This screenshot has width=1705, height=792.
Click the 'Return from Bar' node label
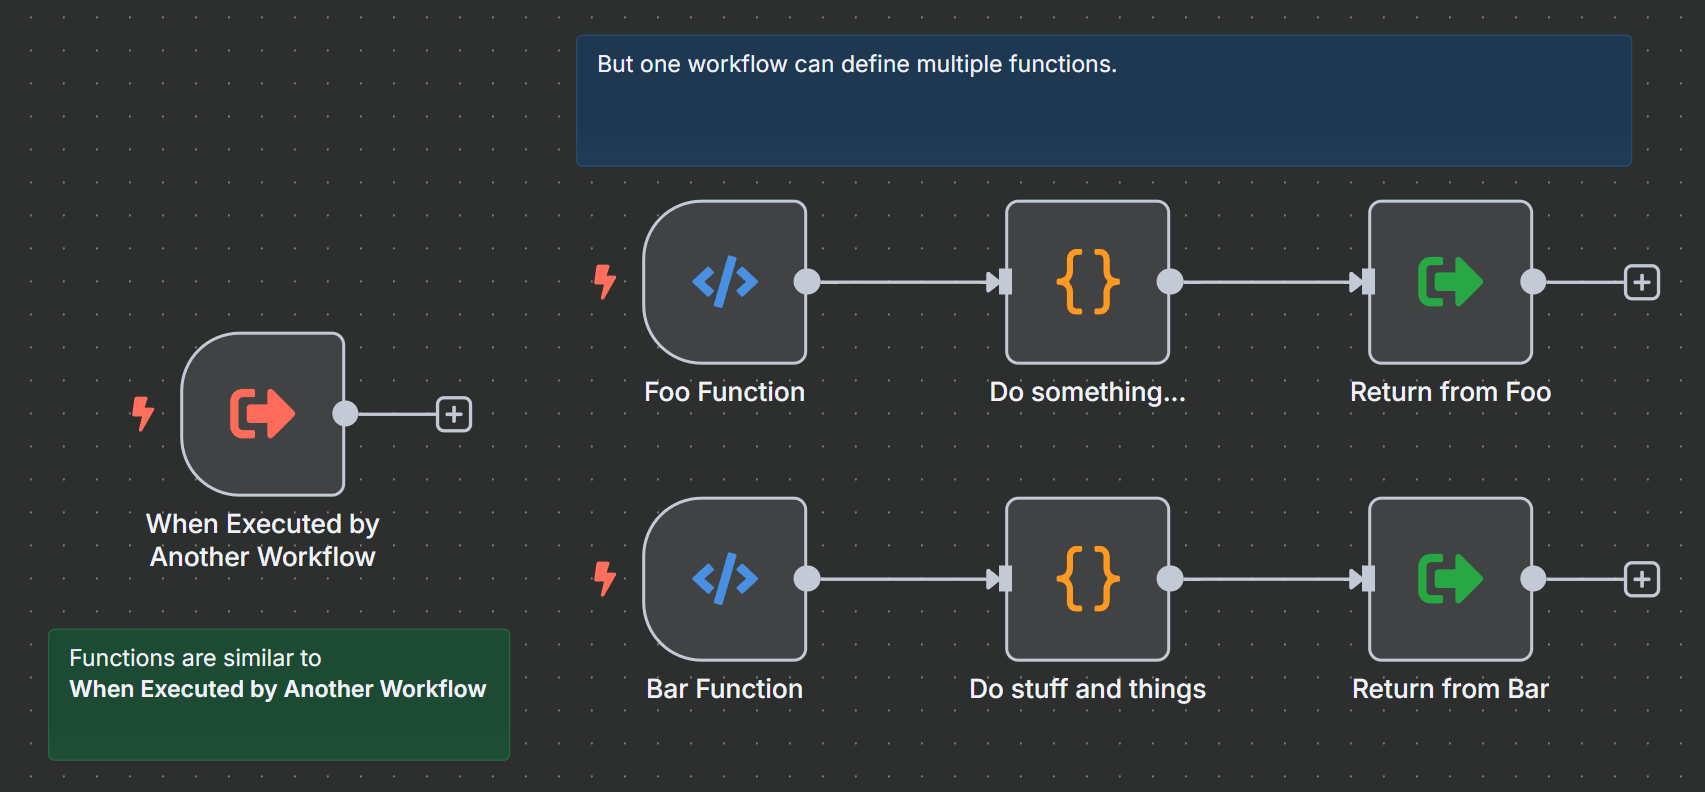tap(1451, 689)
